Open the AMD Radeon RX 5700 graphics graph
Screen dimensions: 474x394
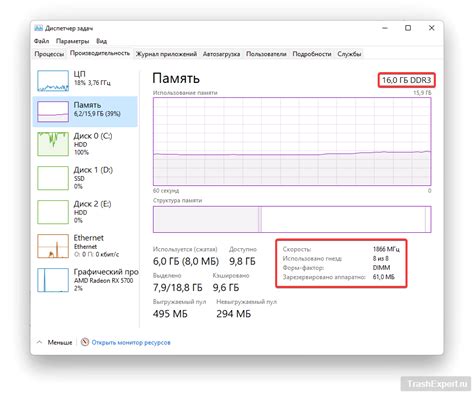tap(53, 280)
